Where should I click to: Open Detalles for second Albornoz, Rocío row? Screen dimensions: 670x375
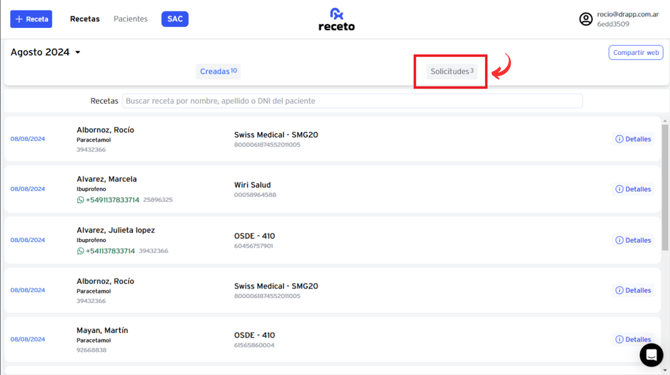click(x=633, y=290)
